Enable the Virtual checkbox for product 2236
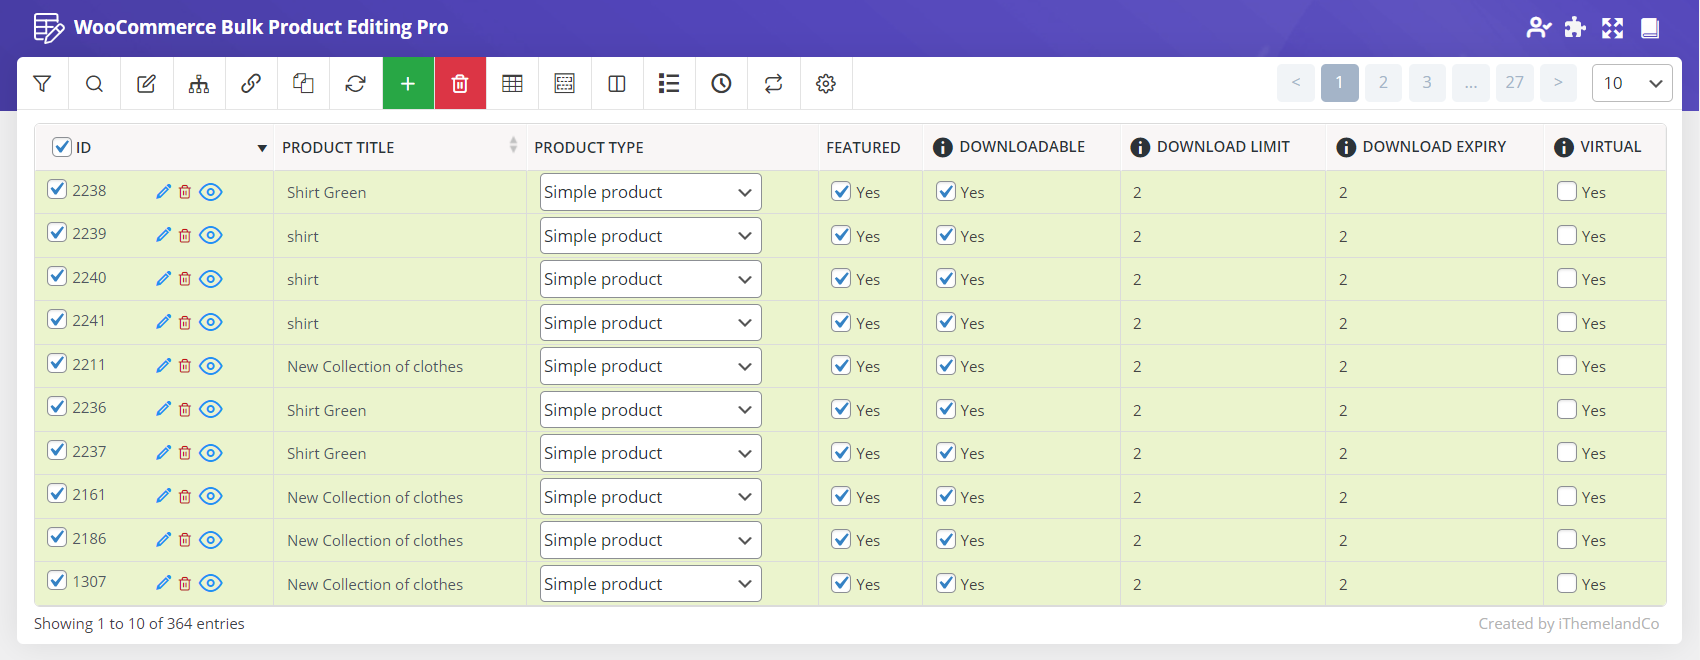This screenshot has height=660, width=1700. (x=1567, y=410)
